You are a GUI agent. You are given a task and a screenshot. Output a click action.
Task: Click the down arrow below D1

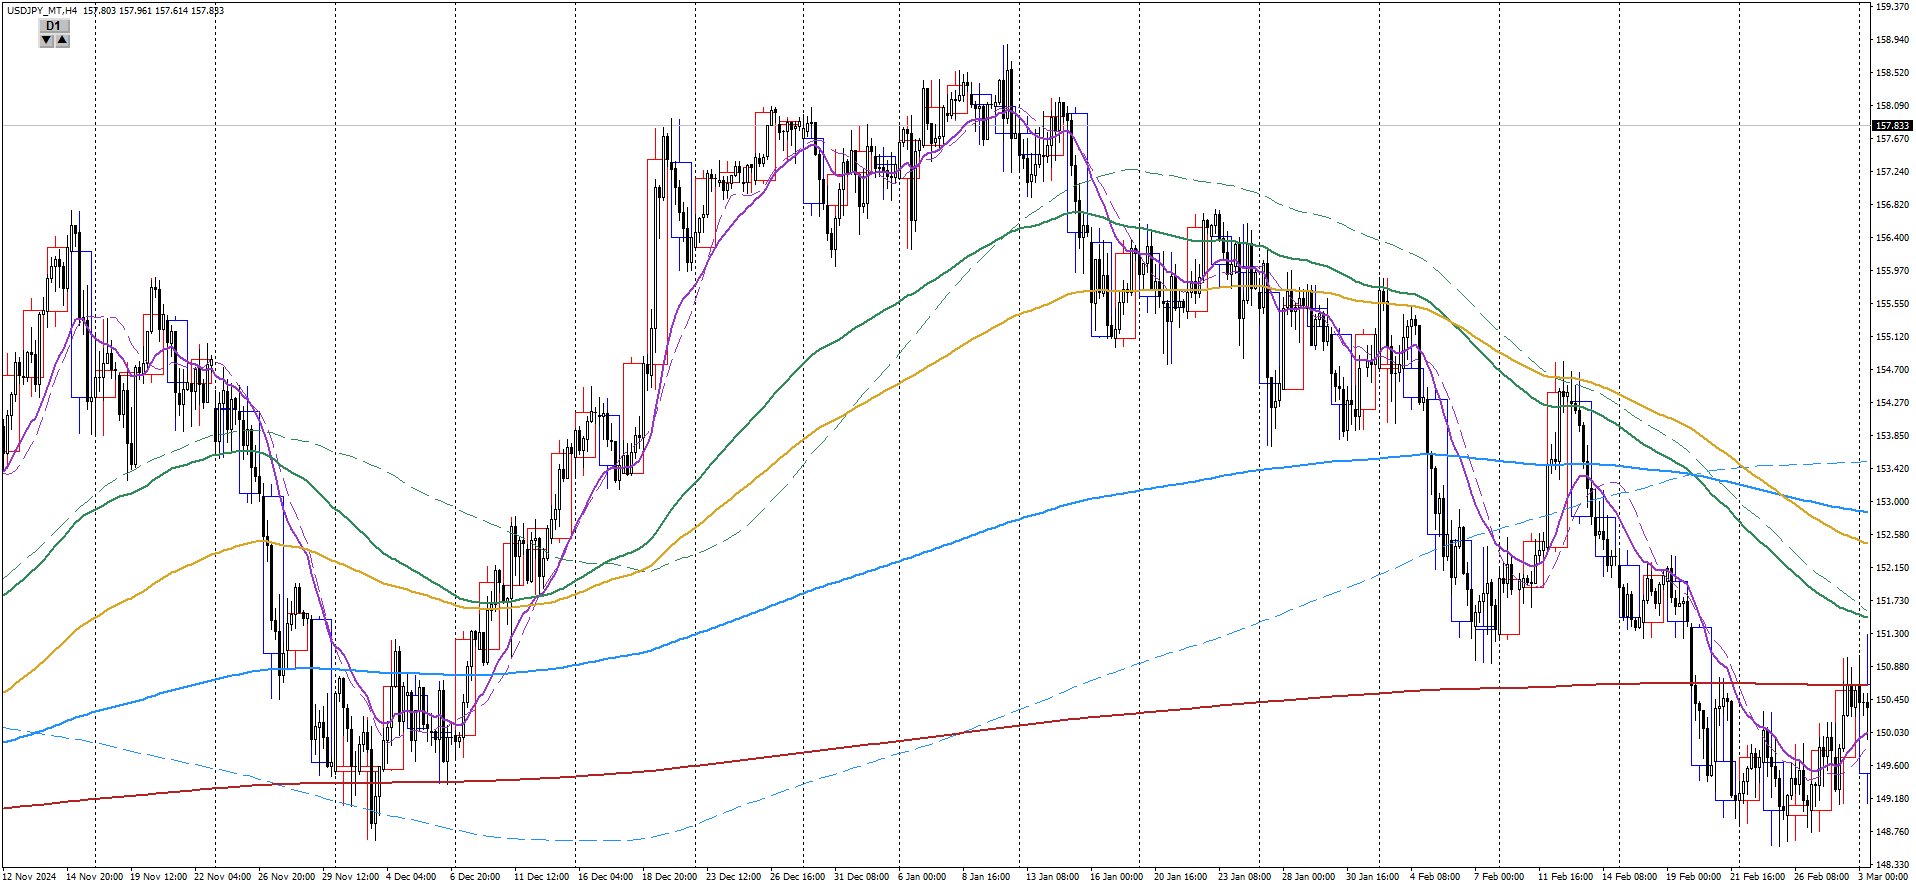click(46, 40)
